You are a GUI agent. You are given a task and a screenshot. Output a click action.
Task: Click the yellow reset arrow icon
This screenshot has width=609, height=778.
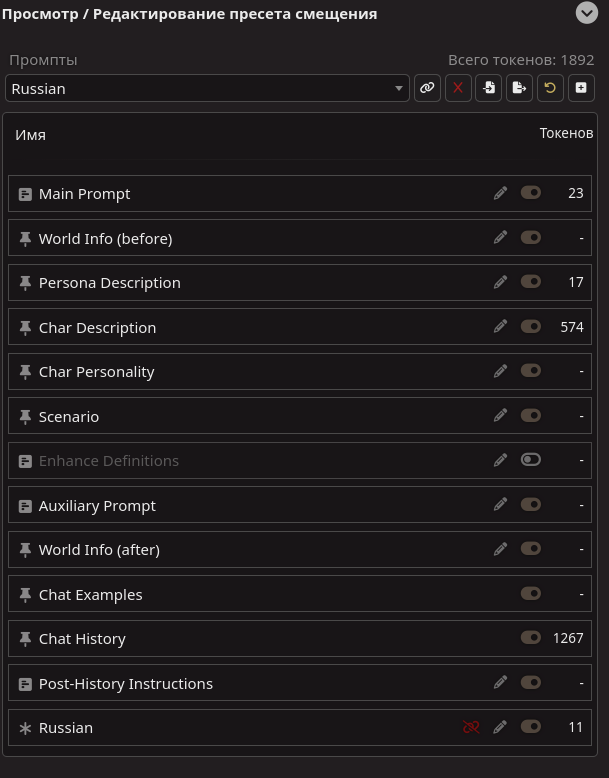tap(549, 88)
